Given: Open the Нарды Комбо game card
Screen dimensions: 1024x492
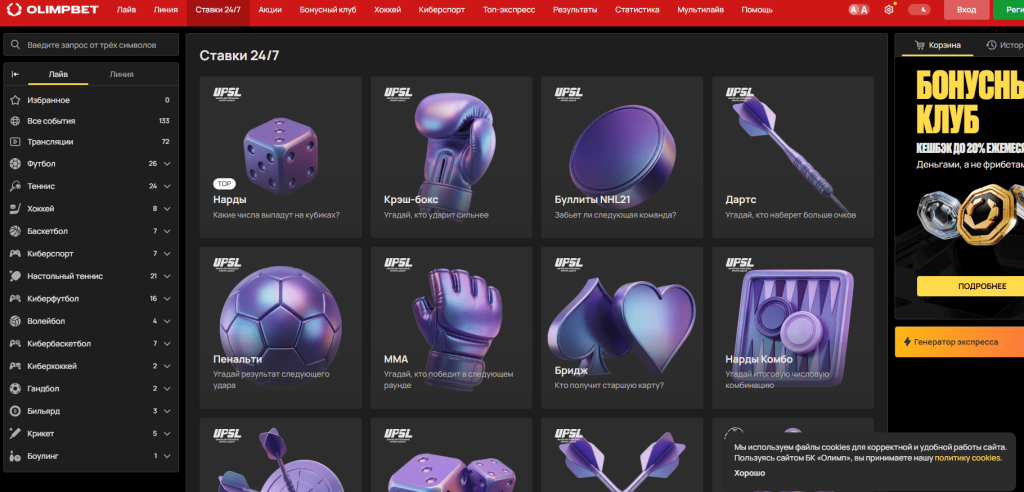Looking at the screenshot, I should 793,328.
